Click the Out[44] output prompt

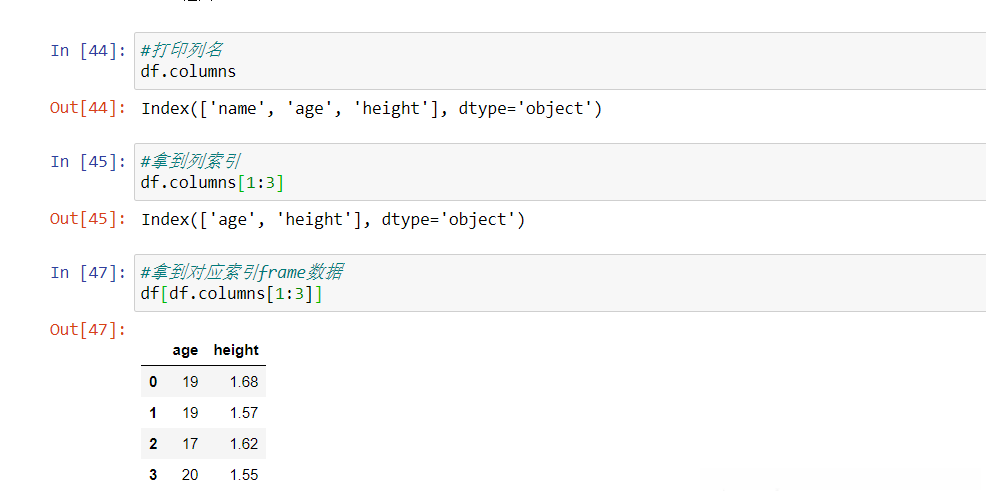click(88, 108)
